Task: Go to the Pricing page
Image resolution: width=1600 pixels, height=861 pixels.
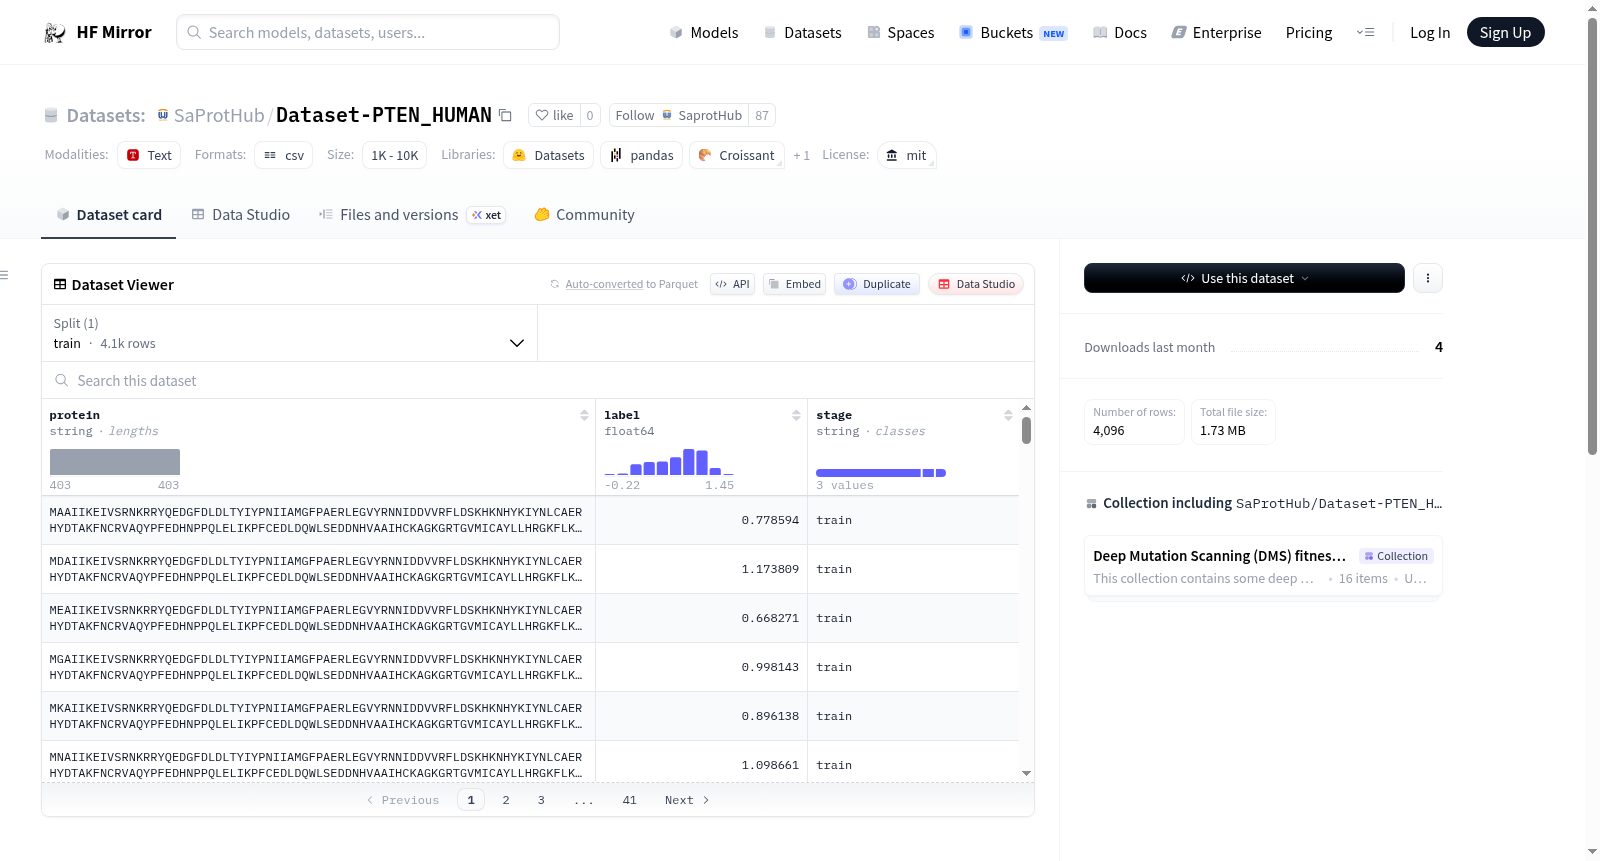Action: coord(1309,33)
